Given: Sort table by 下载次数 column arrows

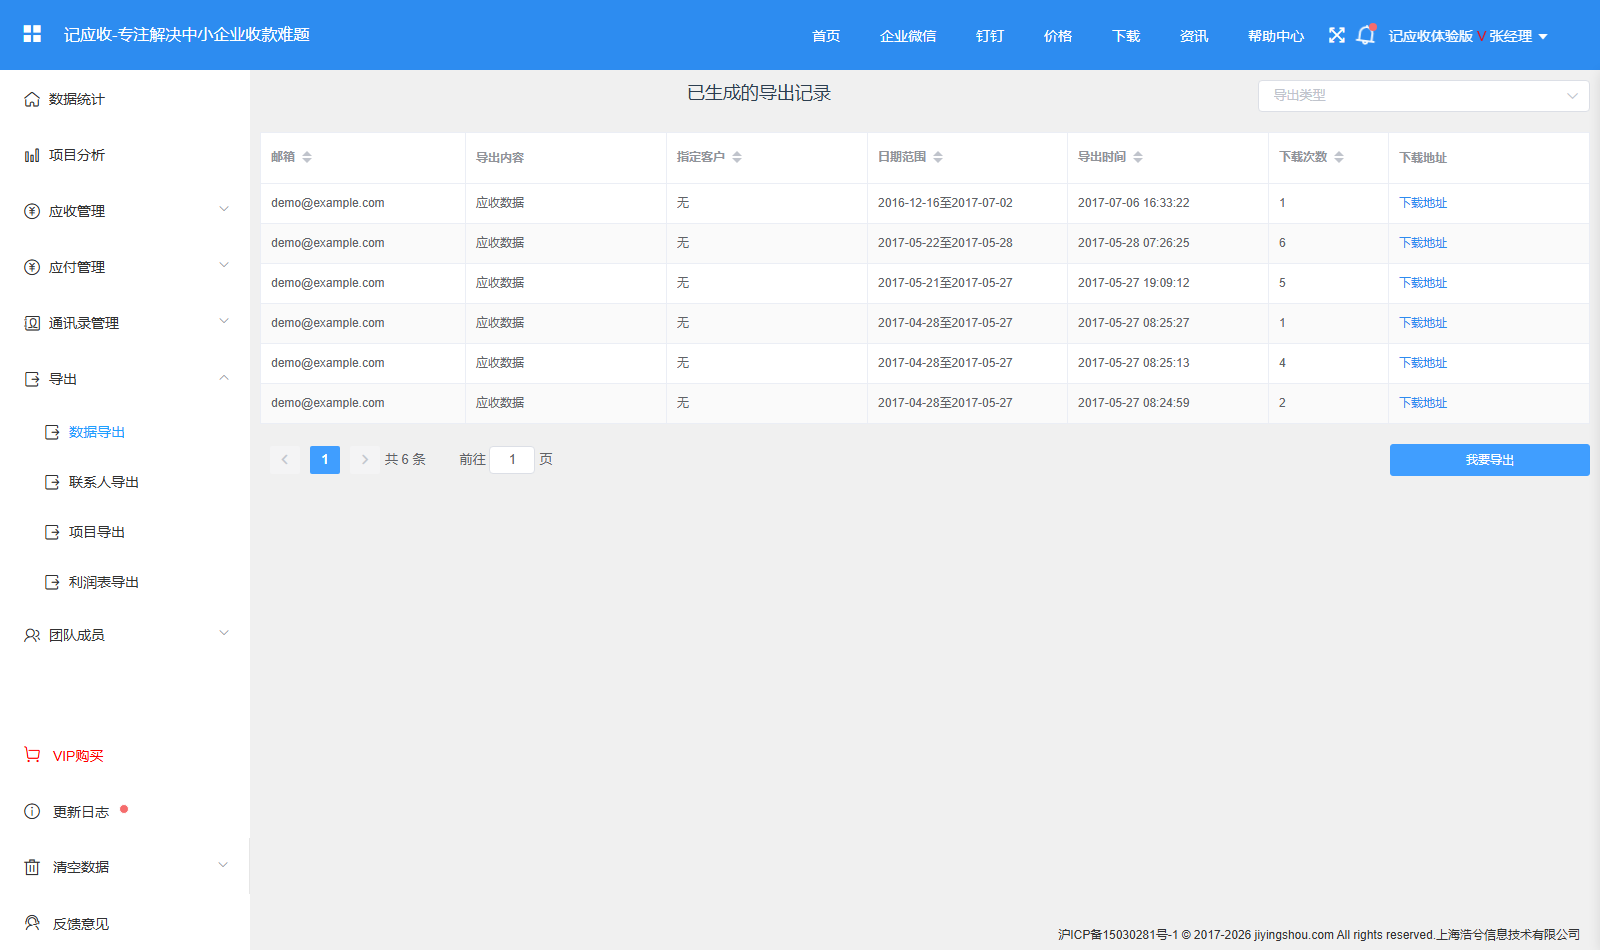Looking at the screenshot, I should [x=1339, y=157].
